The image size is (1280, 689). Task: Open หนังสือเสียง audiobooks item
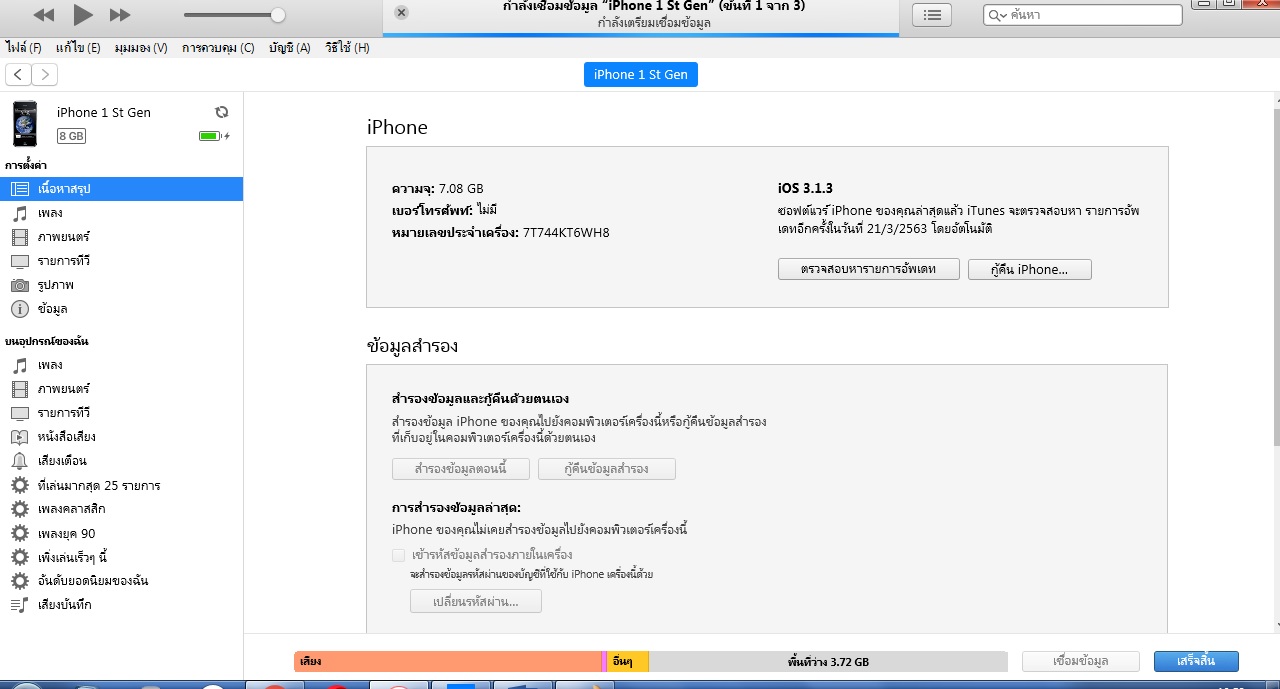point(121,437)
